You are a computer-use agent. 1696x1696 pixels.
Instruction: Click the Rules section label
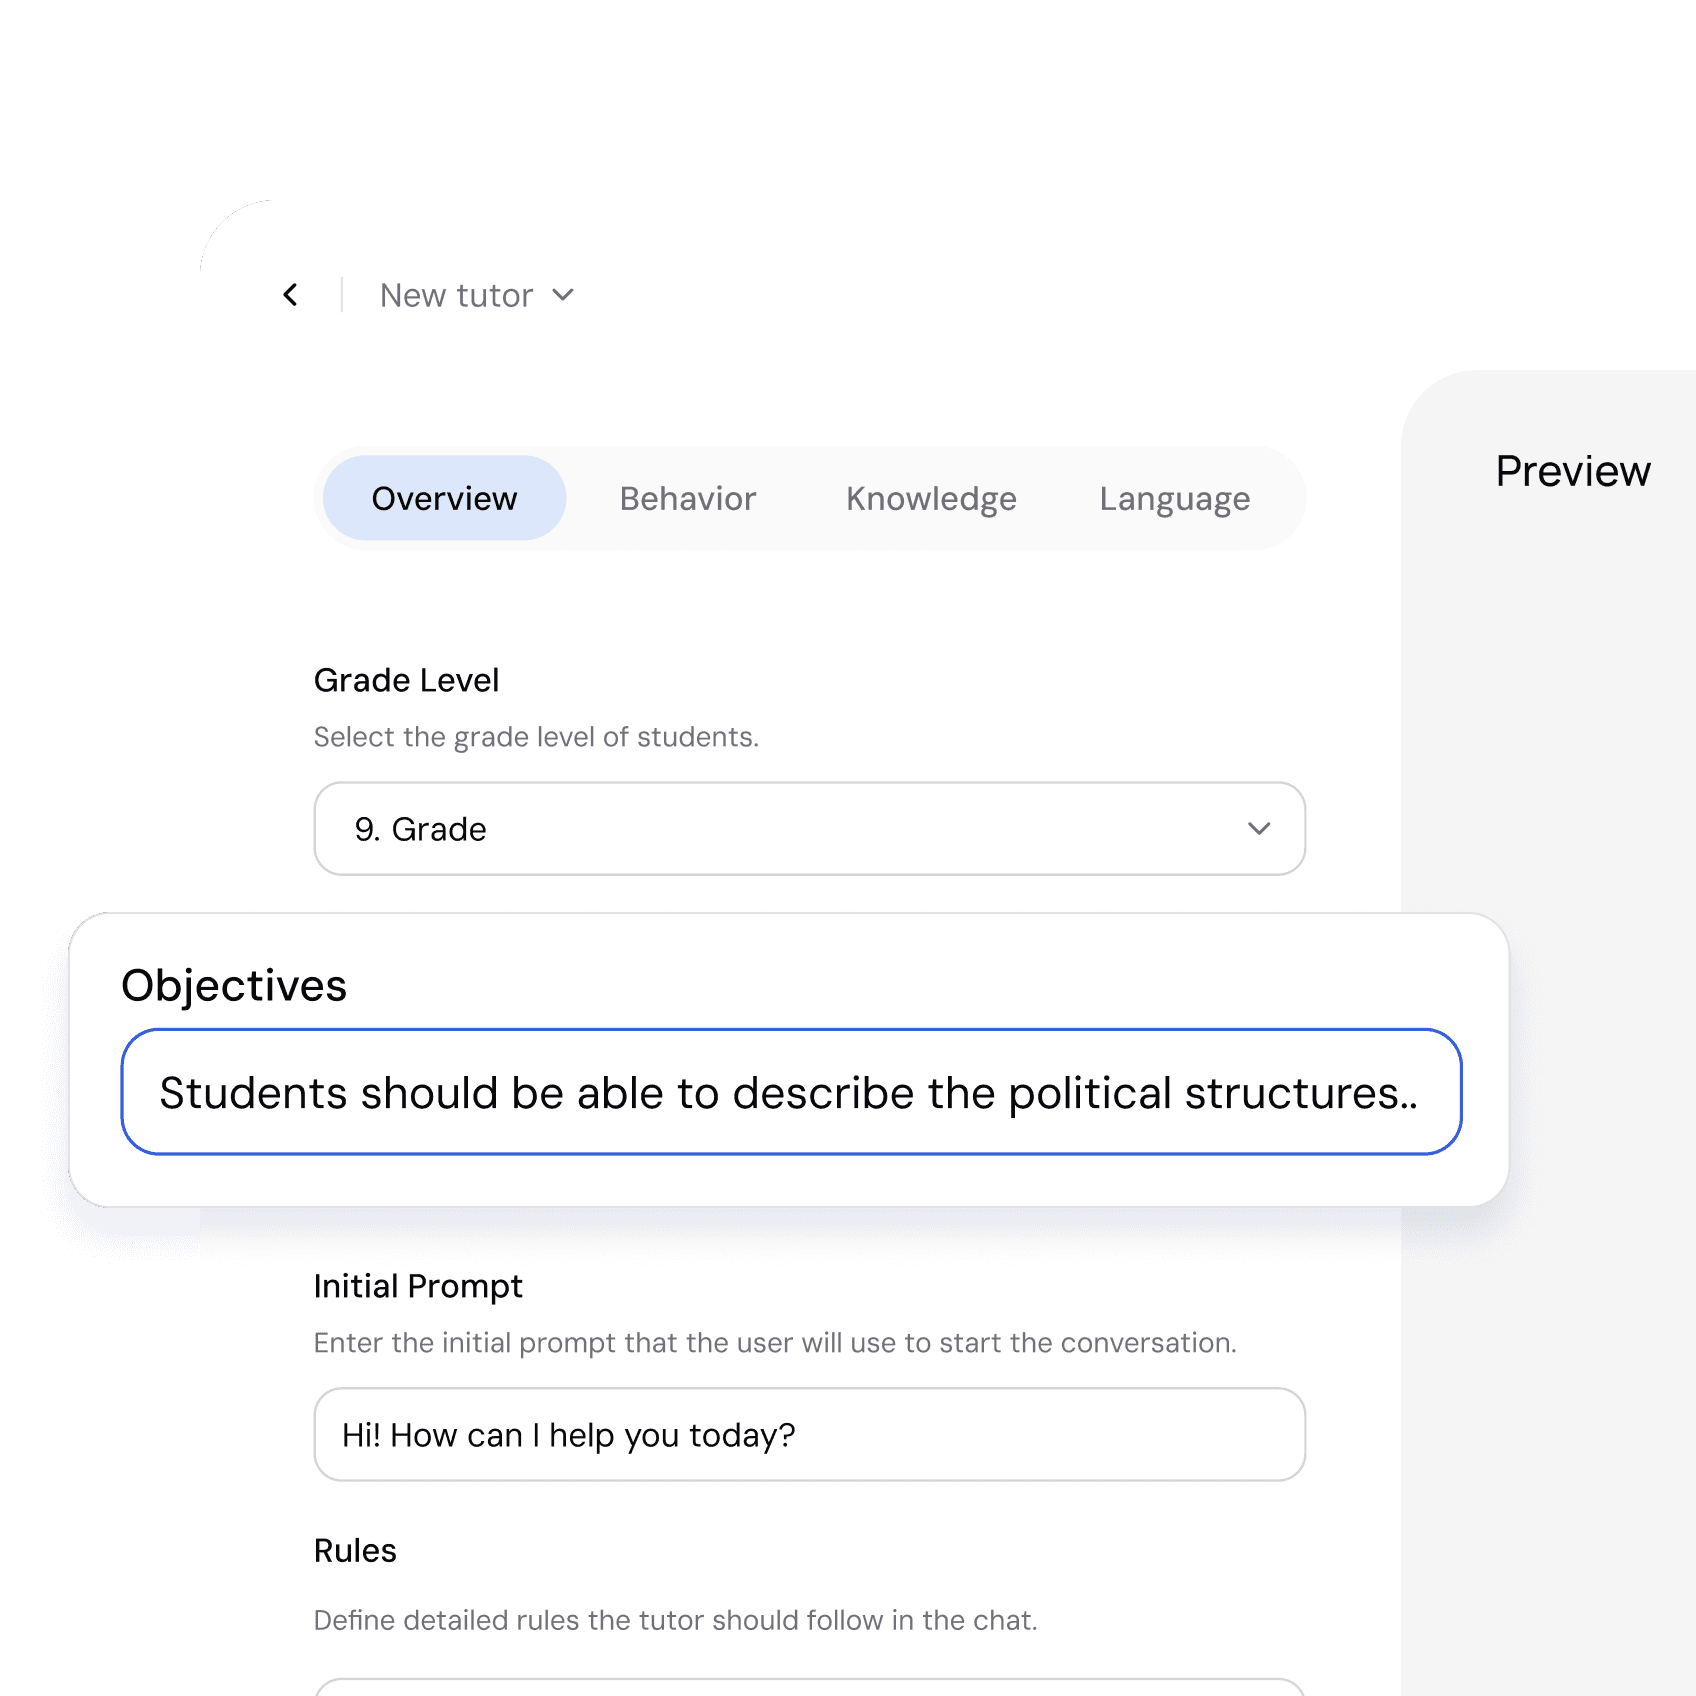click(355, 1550)
